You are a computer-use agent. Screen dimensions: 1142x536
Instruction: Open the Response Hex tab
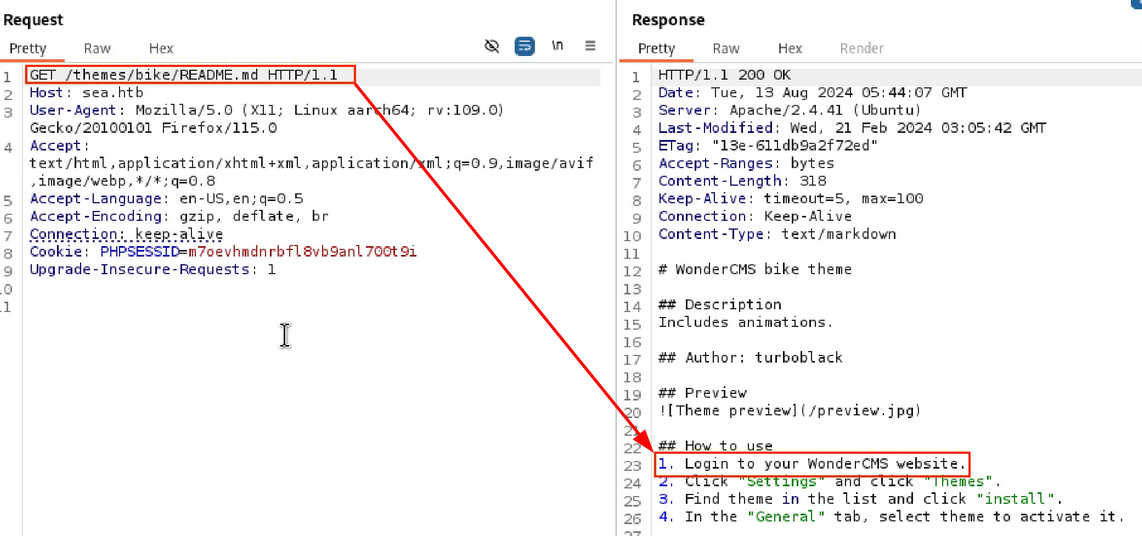tap(790, 48)
